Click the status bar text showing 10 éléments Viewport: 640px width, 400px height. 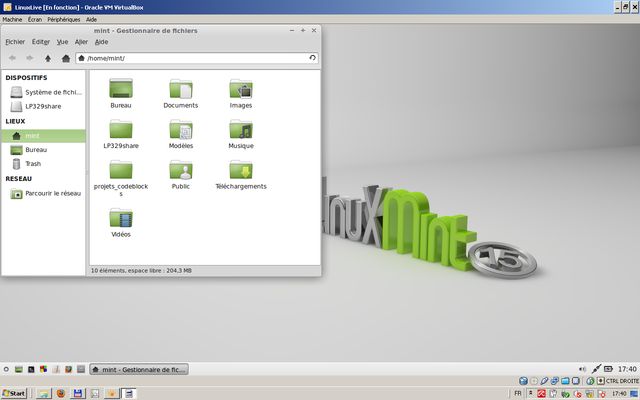(141, 270)
